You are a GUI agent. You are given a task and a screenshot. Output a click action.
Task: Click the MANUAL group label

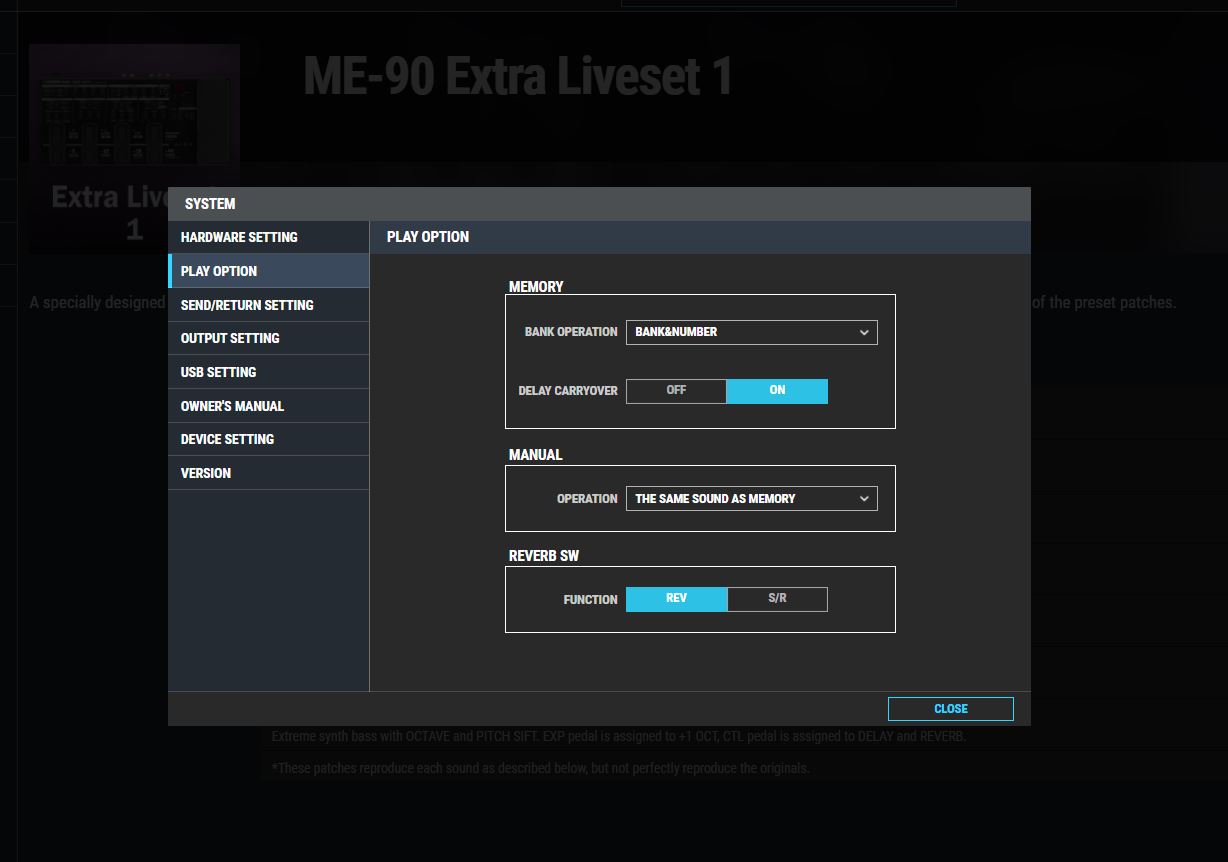click(536, 455)
